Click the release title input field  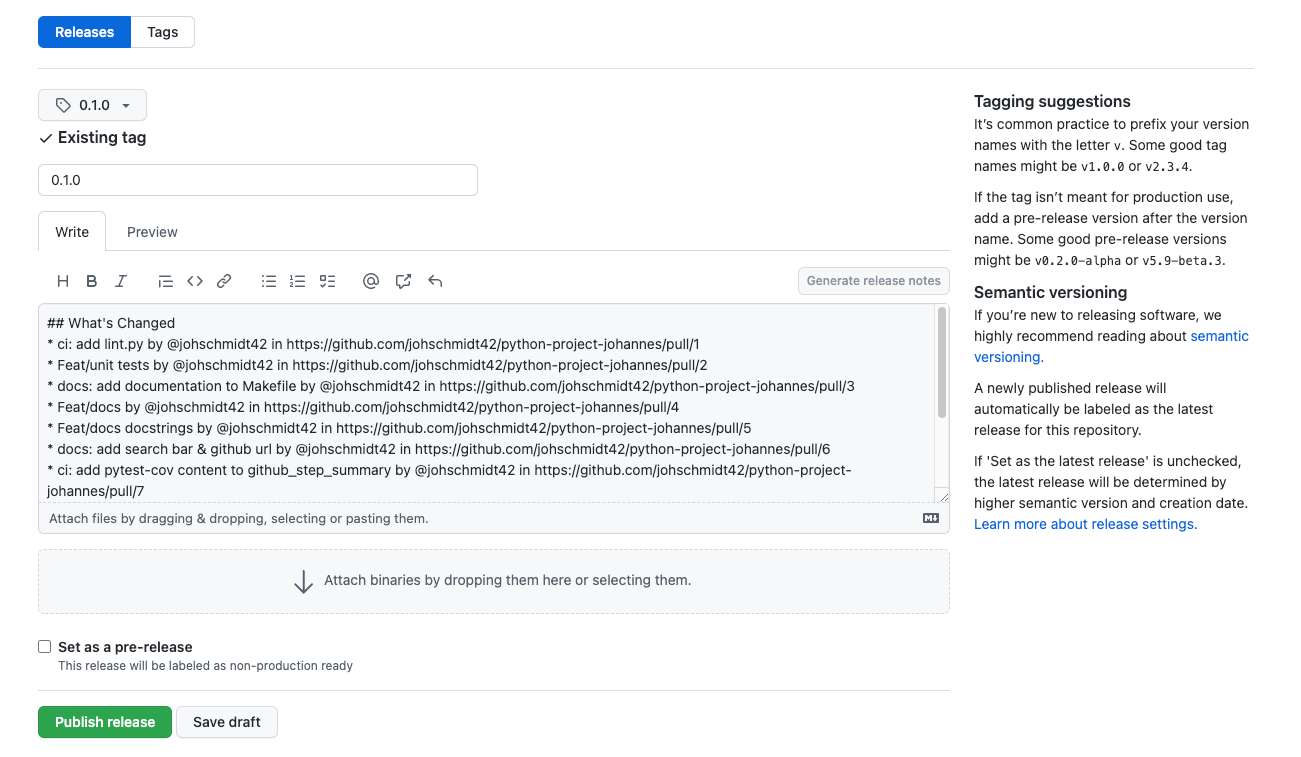coord(258,180)
